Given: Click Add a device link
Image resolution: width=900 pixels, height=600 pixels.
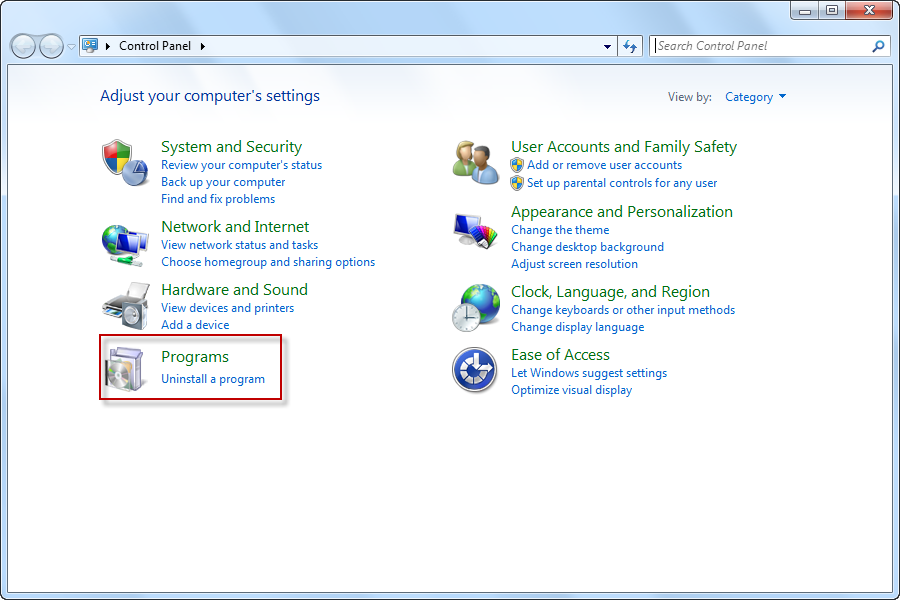Looking at the screenshot, I should [195, 325].
